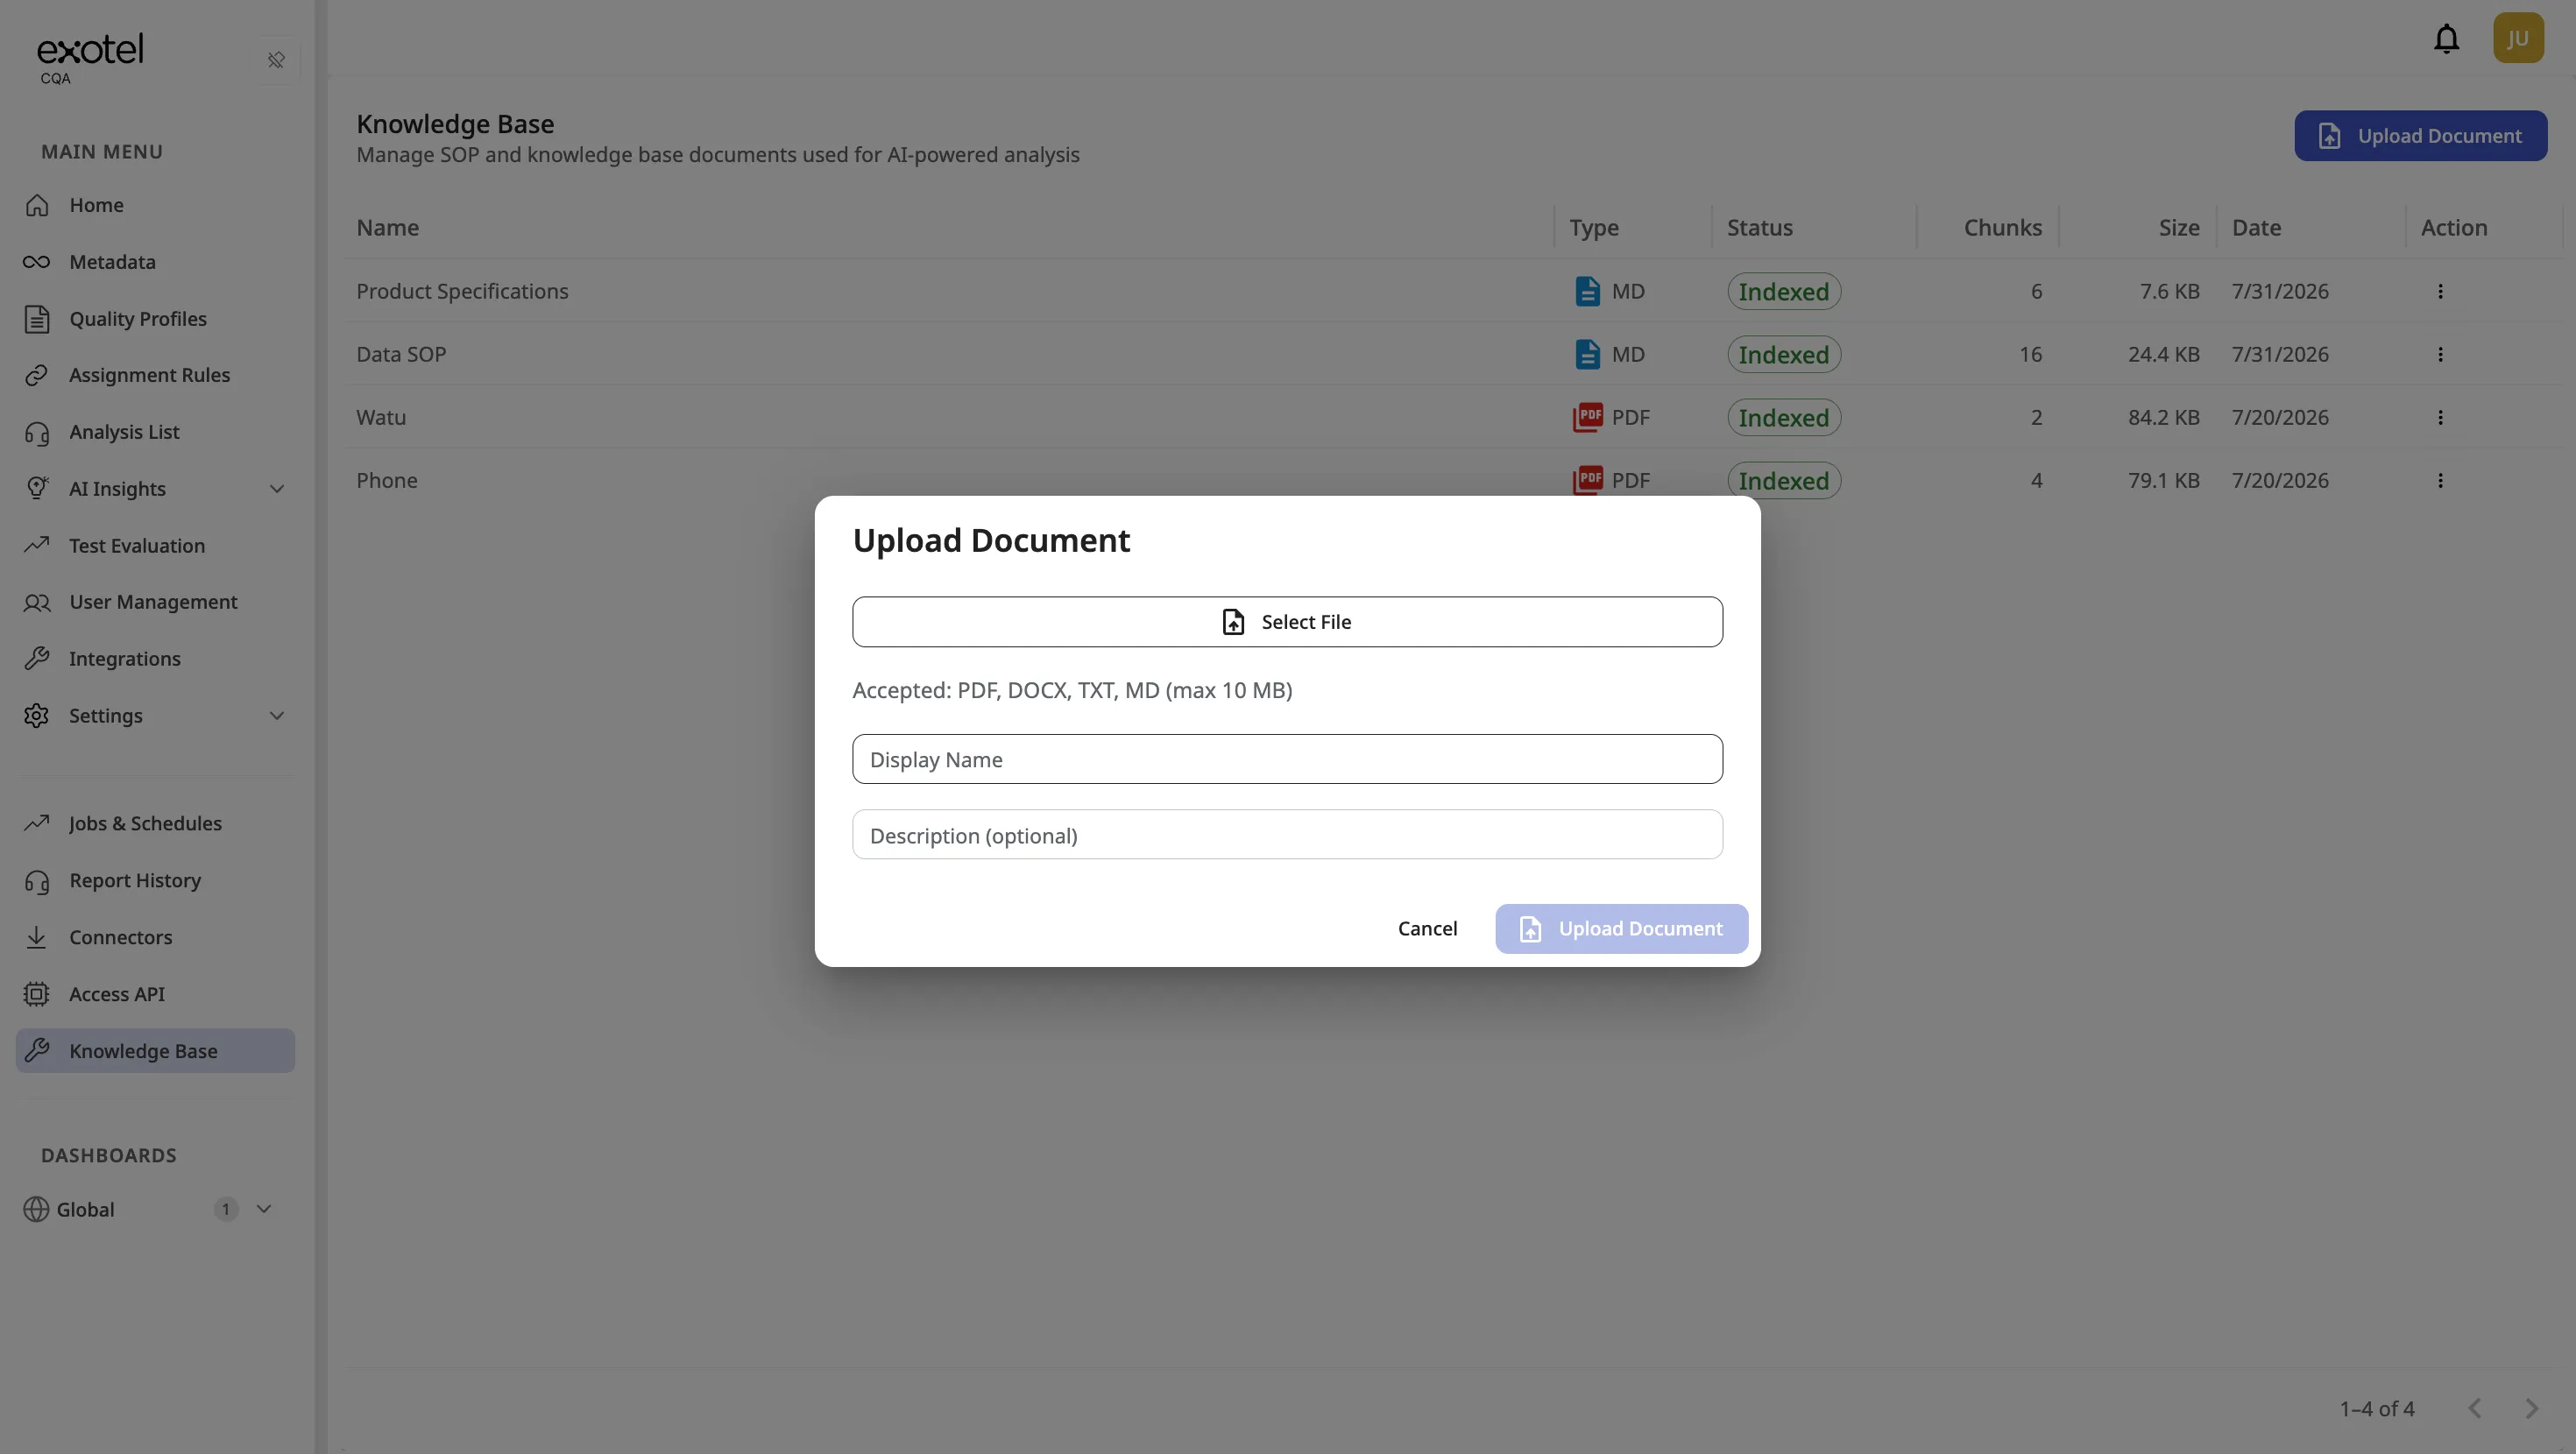Click the Home house icon in sidebar
2576x1454 pixels.
[x=37, y=205]
